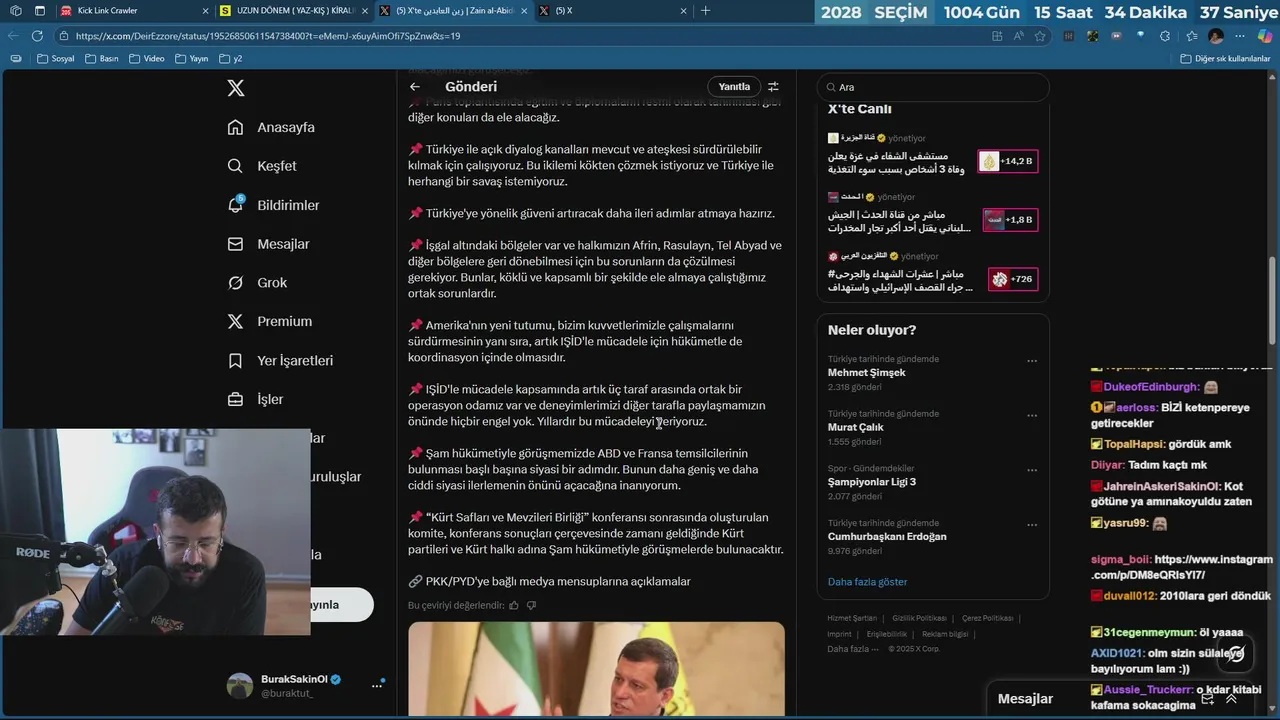
Task: Open the browser profile avatar
Action: click(x=1216, y=35)
